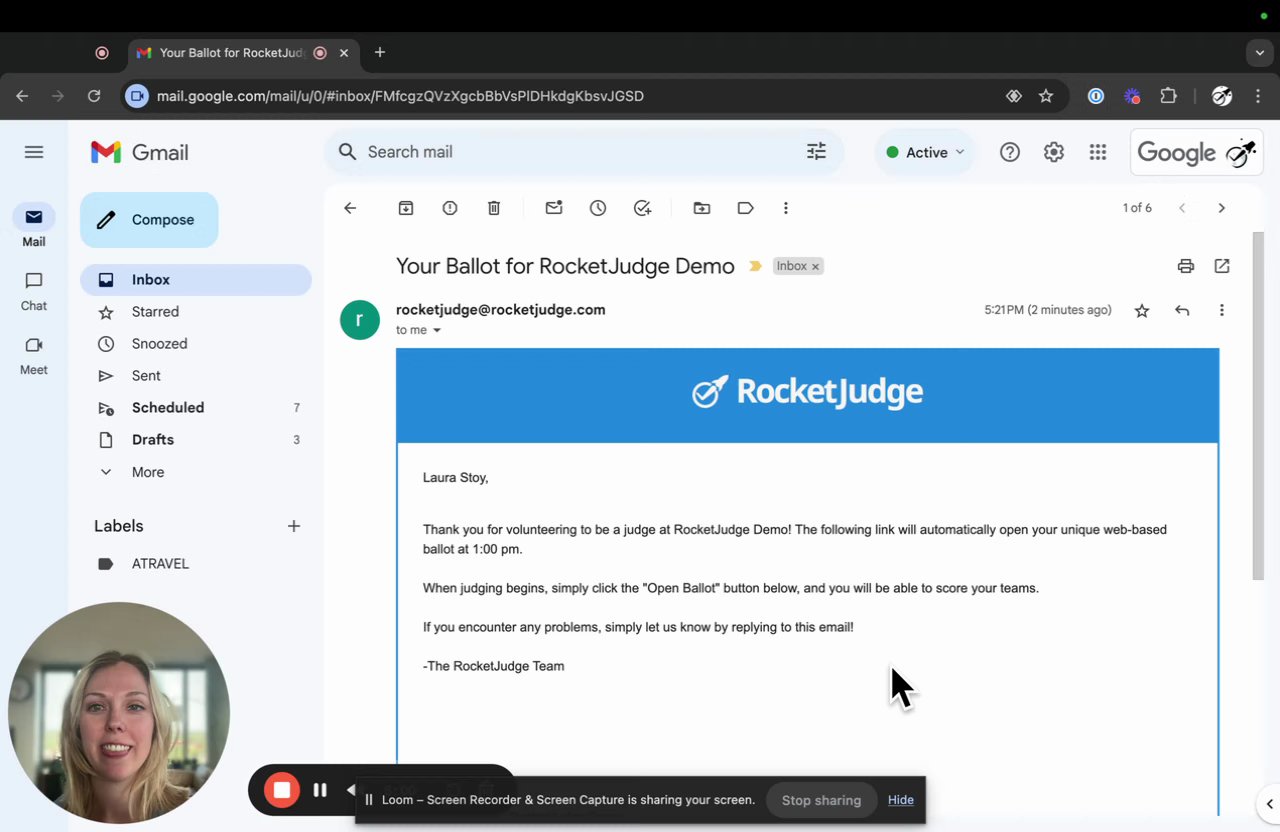
Task: Open the Active status dropdown
Action: click(x=925, y=152)
